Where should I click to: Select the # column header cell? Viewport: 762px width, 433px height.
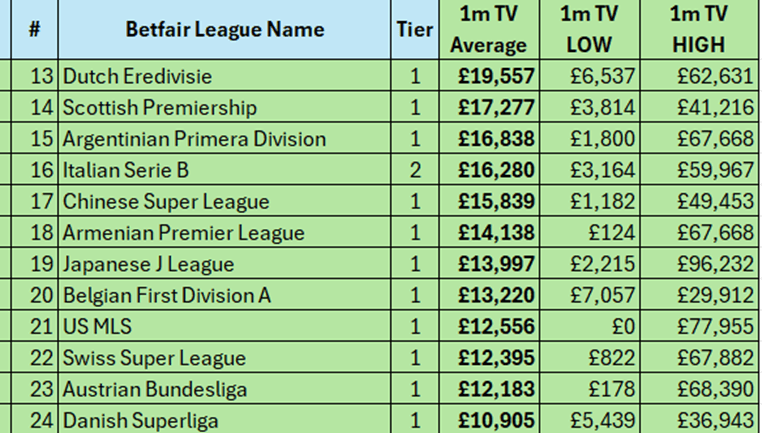pyautogui.click(x=34, y=29)
